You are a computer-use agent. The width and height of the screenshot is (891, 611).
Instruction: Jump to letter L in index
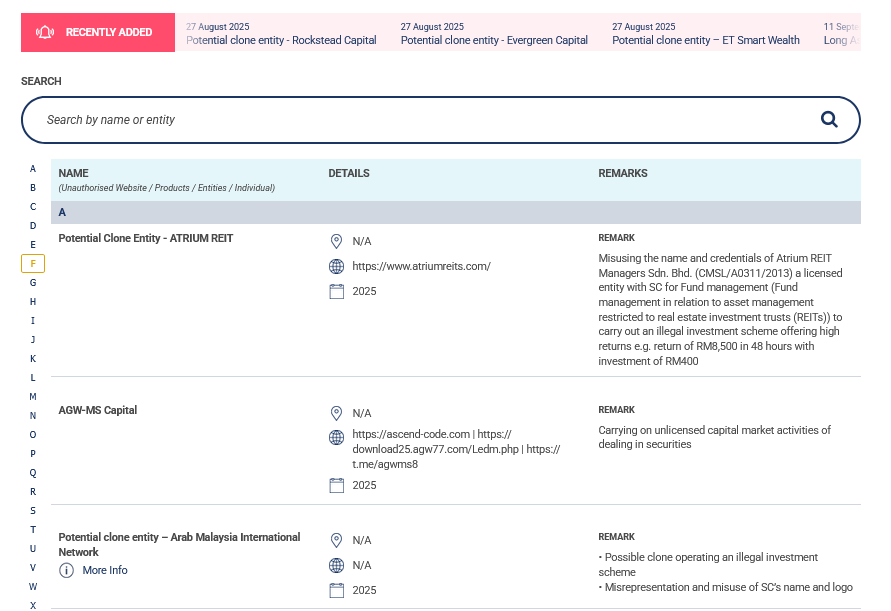[x=33, y=378]
